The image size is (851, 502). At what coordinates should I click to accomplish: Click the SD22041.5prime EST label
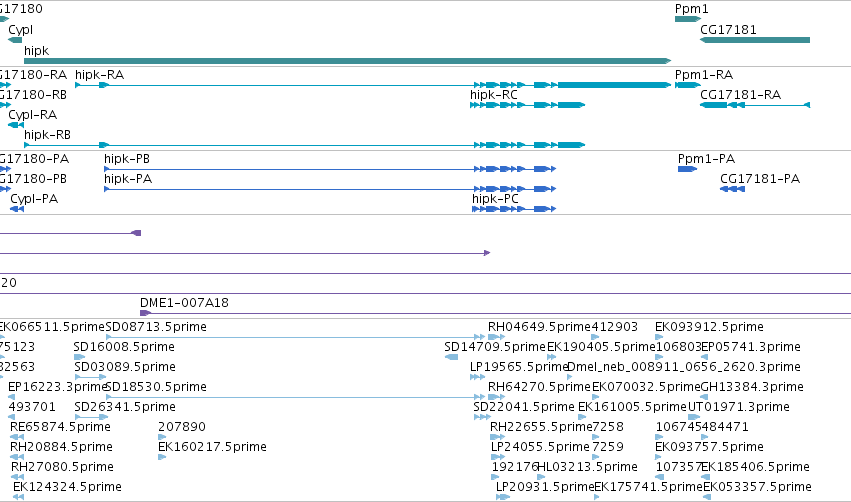[x=524, y=407]
